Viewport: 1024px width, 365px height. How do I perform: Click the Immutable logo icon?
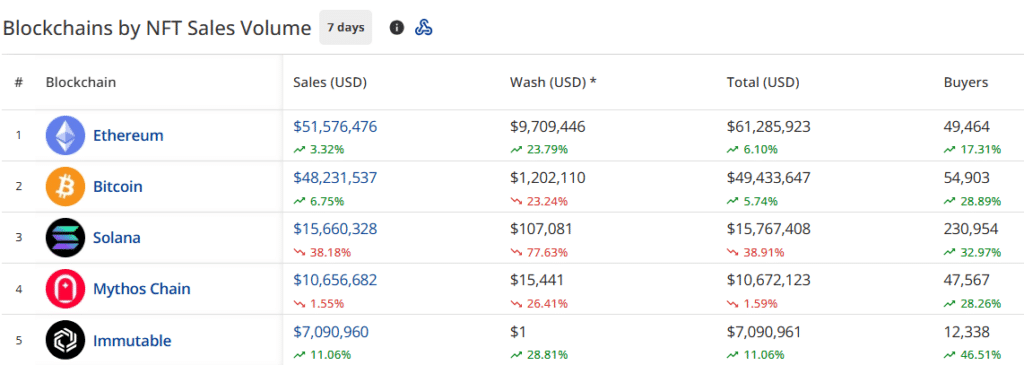pyautogui.click(x=65, y=340)
